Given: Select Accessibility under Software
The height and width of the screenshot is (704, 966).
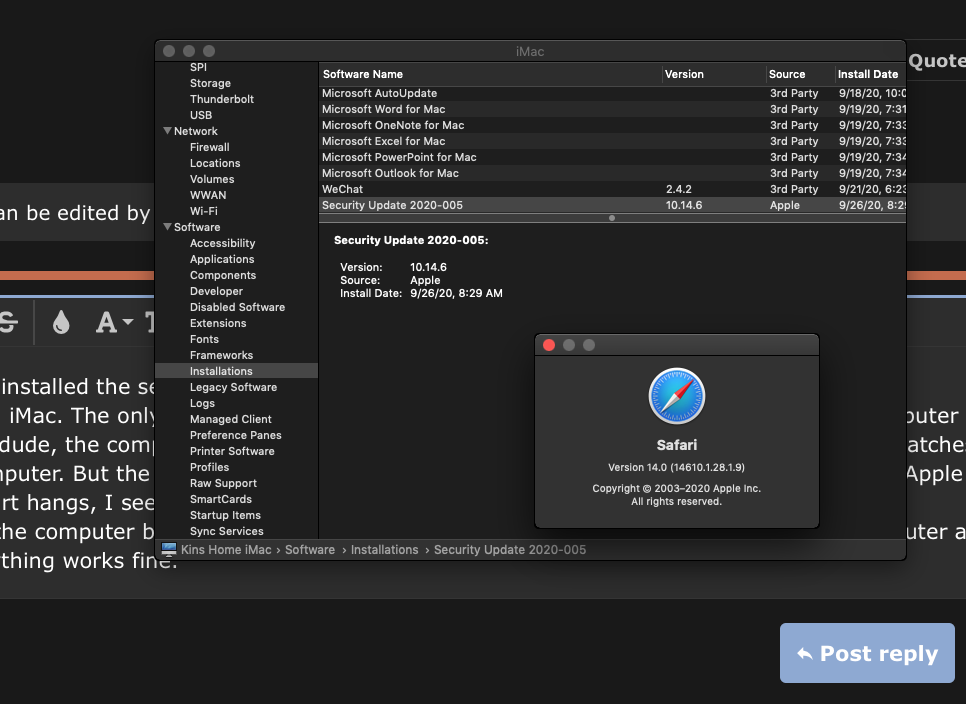Looking at the screenshot, I should 222,243.
